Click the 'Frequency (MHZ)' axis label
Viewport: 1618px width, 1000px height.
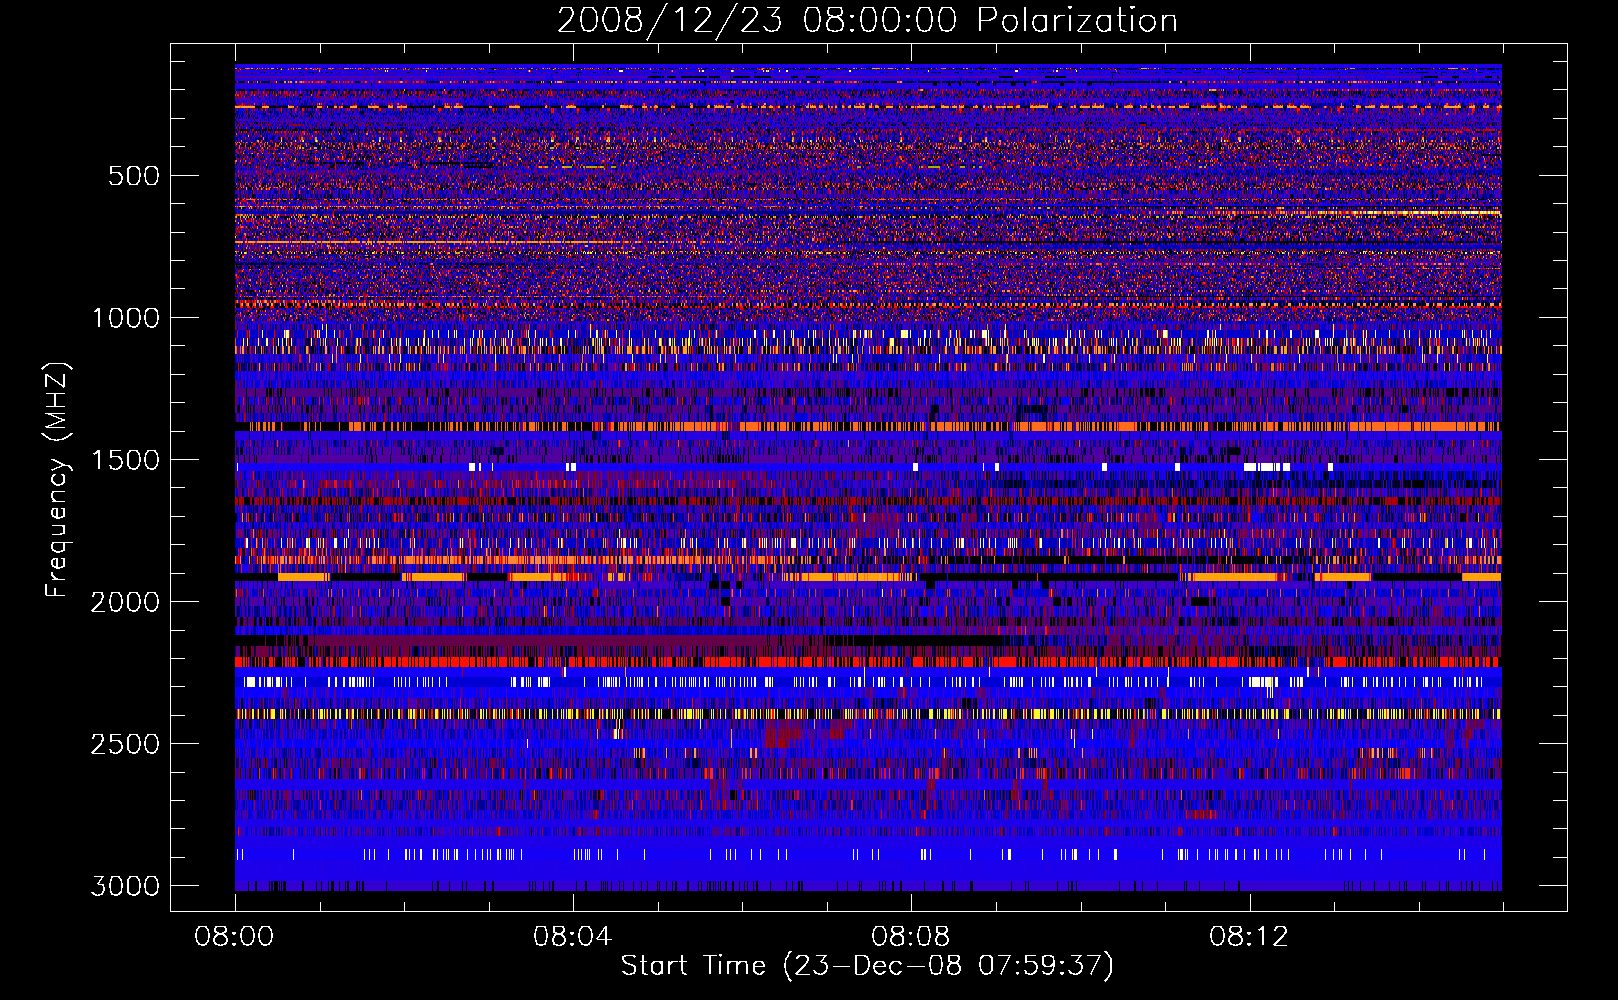(57, 480)
